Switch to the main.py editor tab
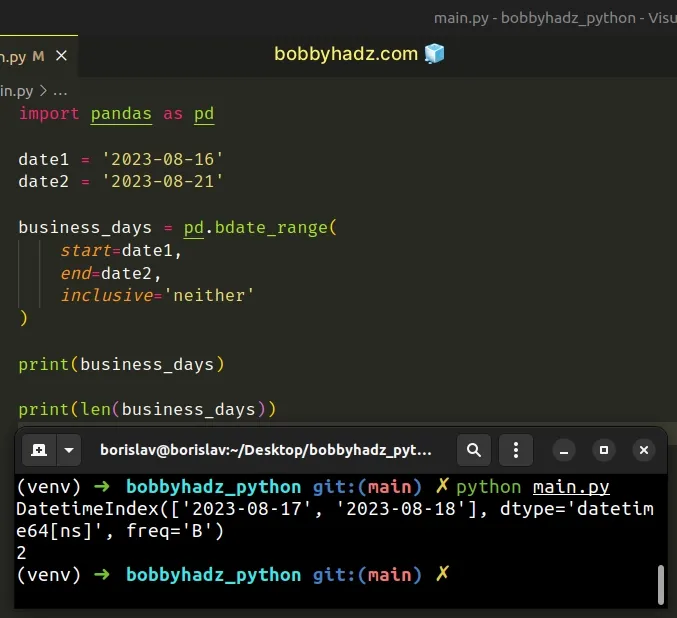This screenshot has width=677, height=618. 12,56
